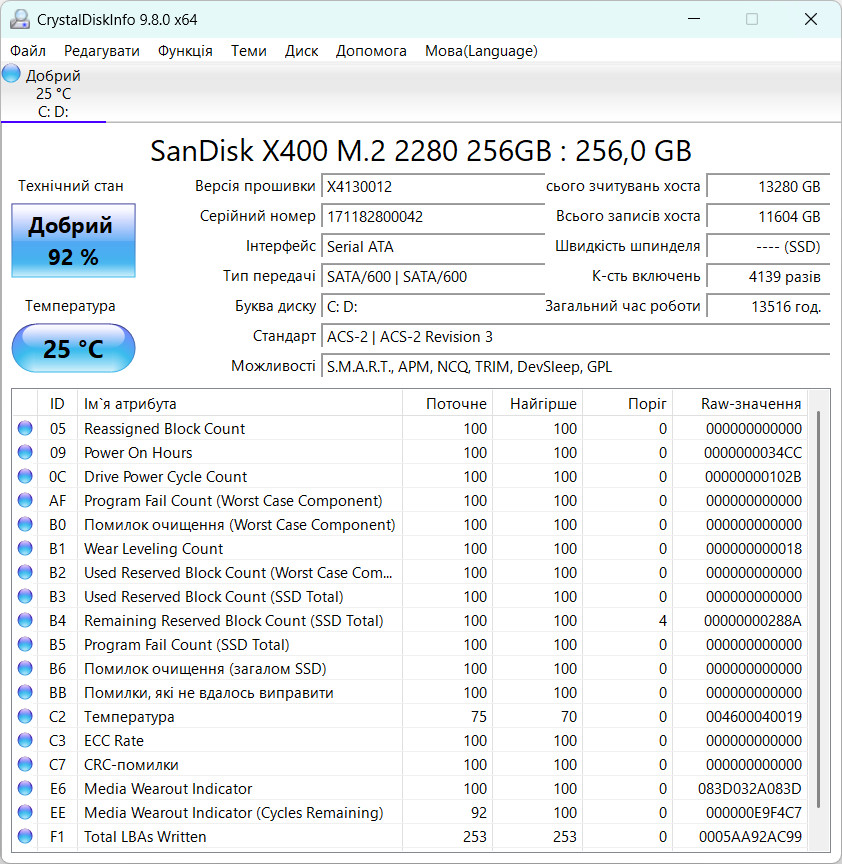Select the Reassigned Block Count attribute name

(x=164, y=429)
